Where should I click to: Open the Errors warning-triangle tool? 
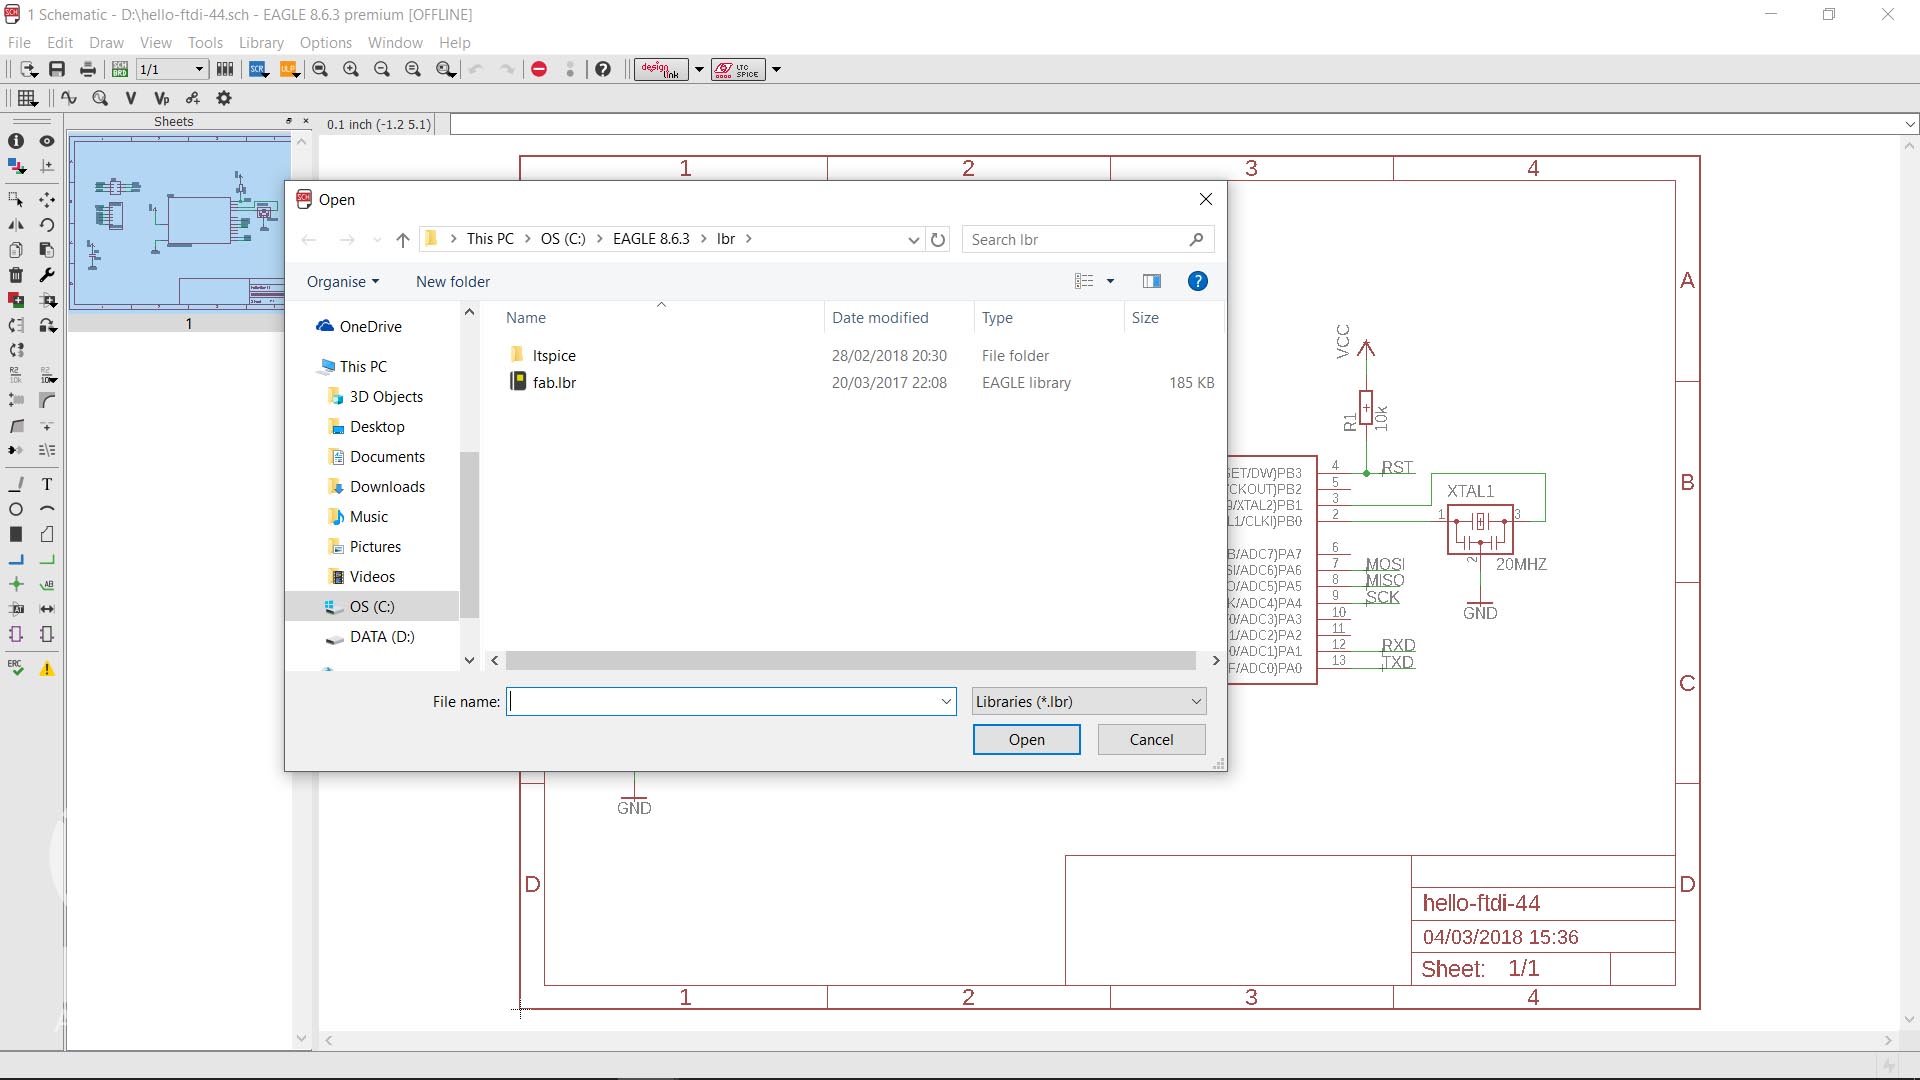pos(47,668)
